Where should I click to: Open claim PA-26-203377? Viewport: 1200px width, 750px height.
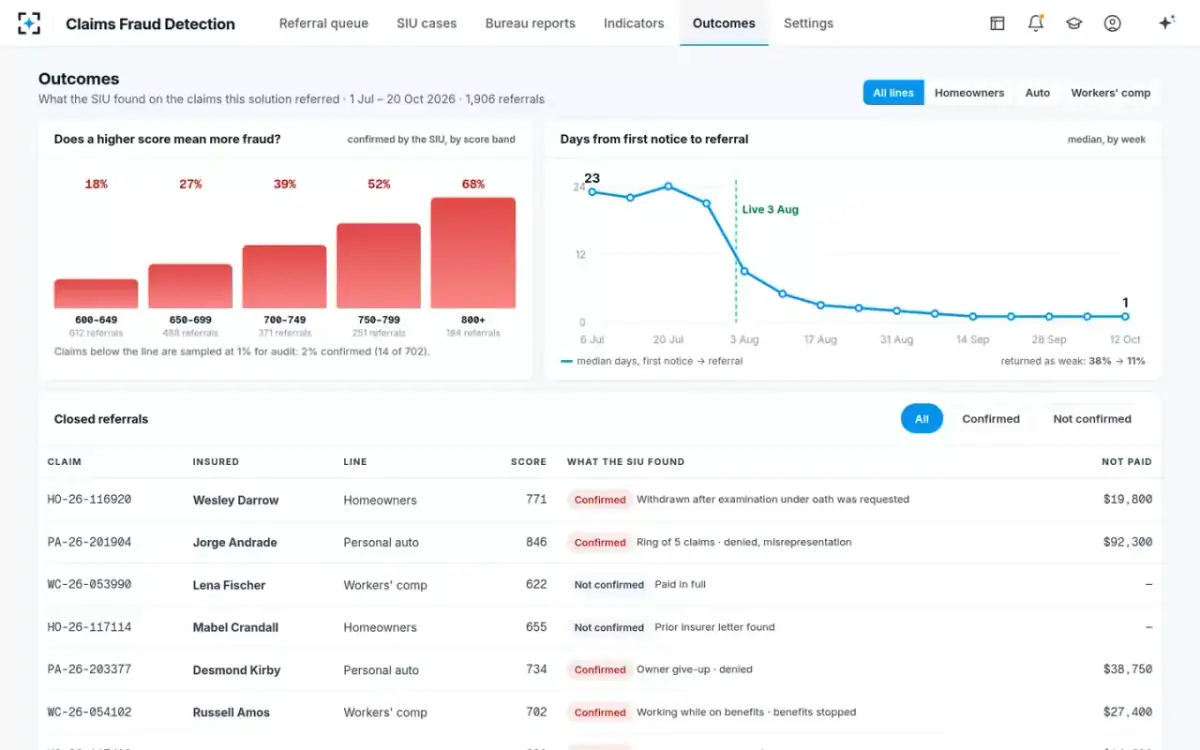(89, 670)
